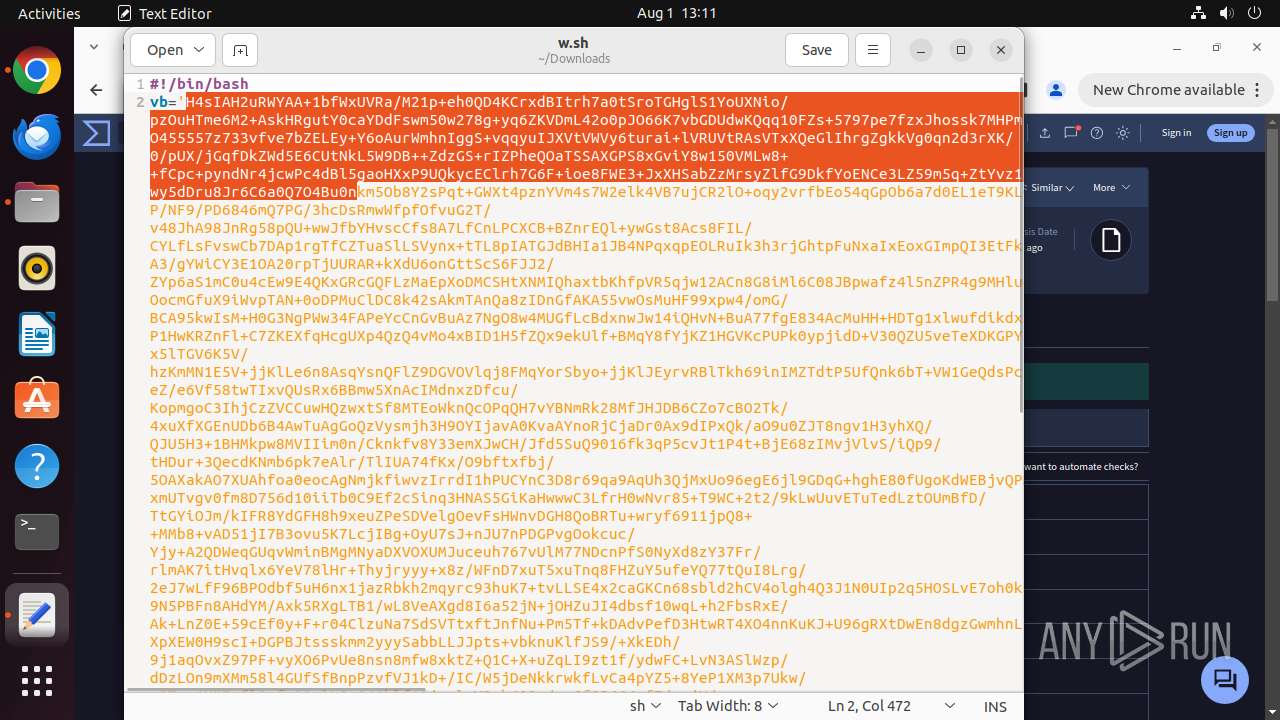This screenshot has width=1280, height=720.
Task: Click the Ln 2, Col 472 position indicator
Action: 869,706
